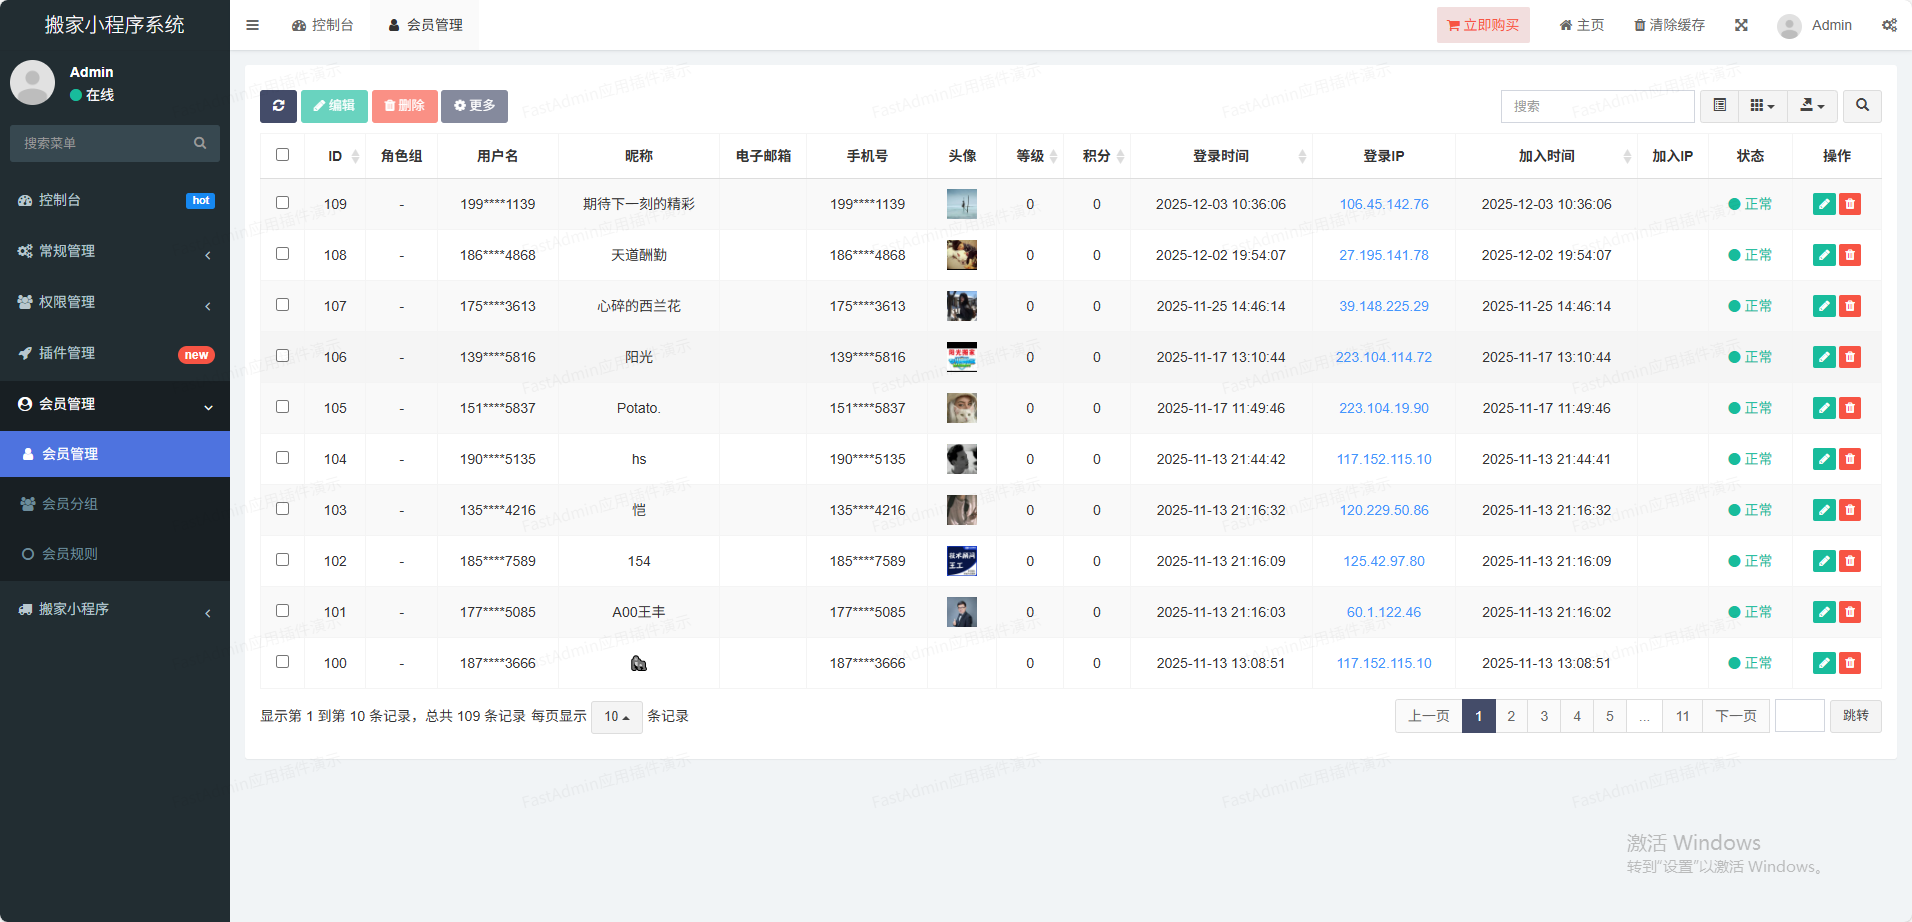Click the refresh table icon button
Screen dimensions: 1912x922
tap(278, 106)
